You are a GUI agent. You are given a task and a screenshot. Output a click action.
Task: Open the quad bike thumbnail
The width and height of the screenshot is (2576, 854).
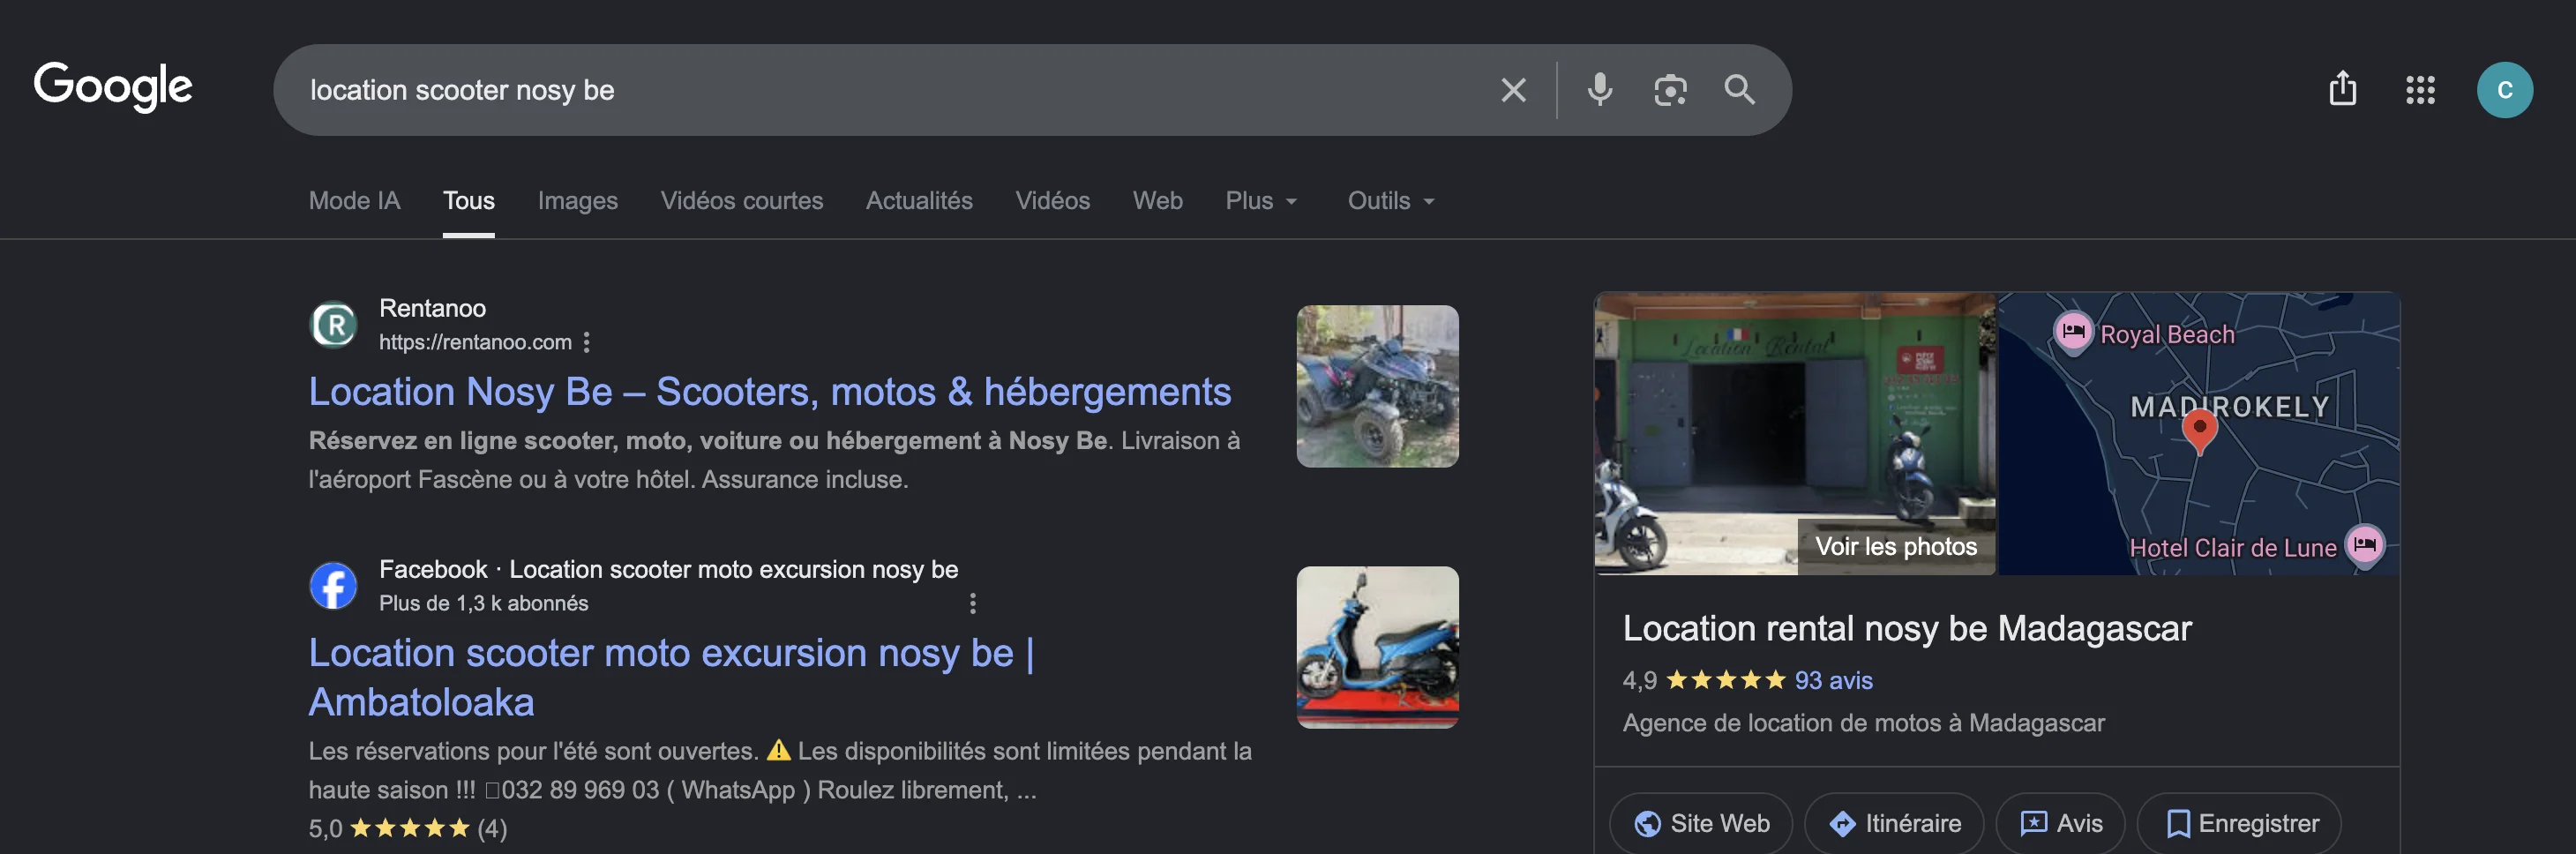pos(1377,386)
